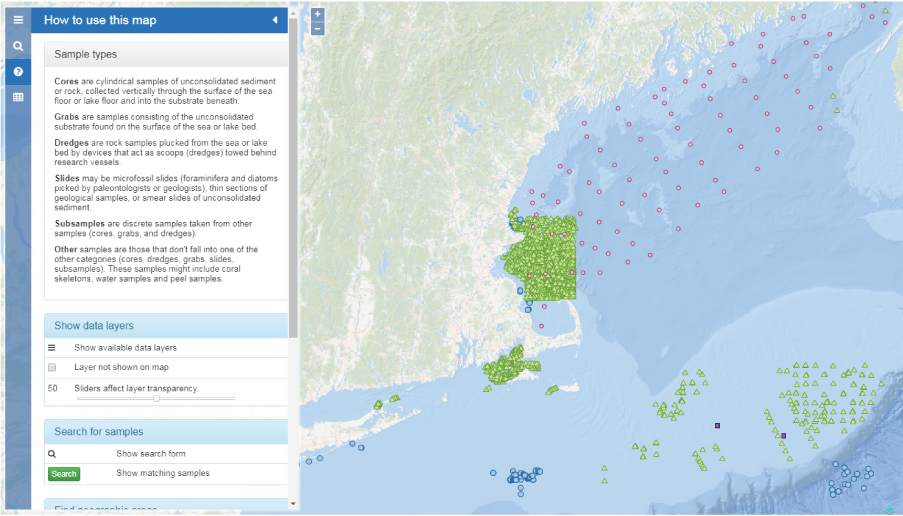Click the panel's scroll down arrow
Viewport: 903px width, 516px height.
293,503
